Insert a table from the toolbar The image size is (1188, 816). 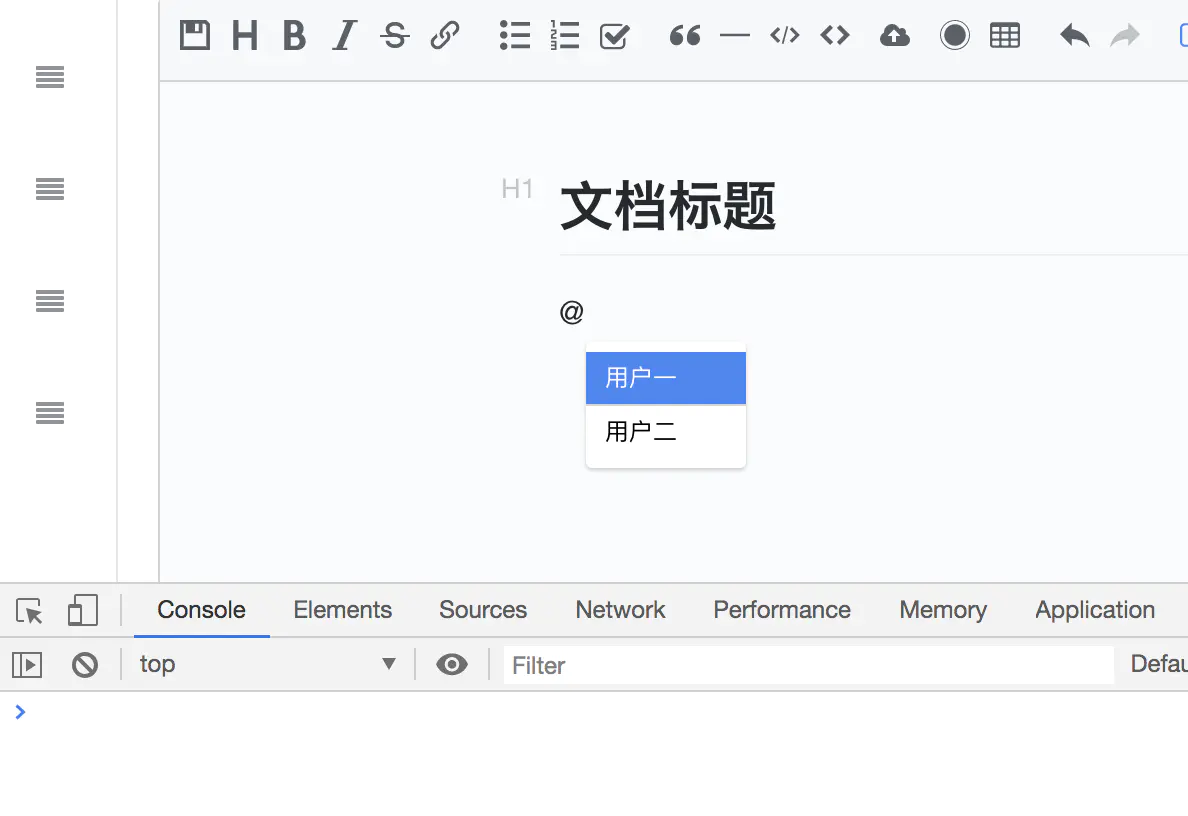(1005, 36)
